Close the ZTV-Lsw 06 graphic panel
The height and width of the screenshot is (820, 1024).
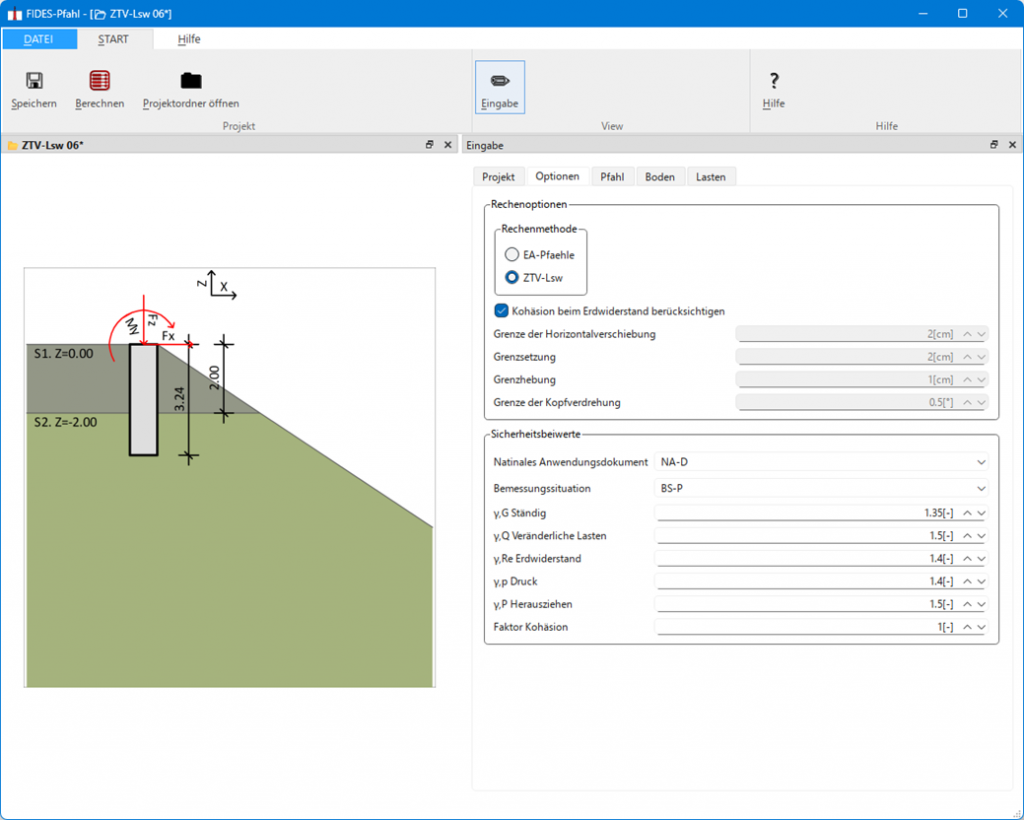pyautogui.click(x=447, y=145)
